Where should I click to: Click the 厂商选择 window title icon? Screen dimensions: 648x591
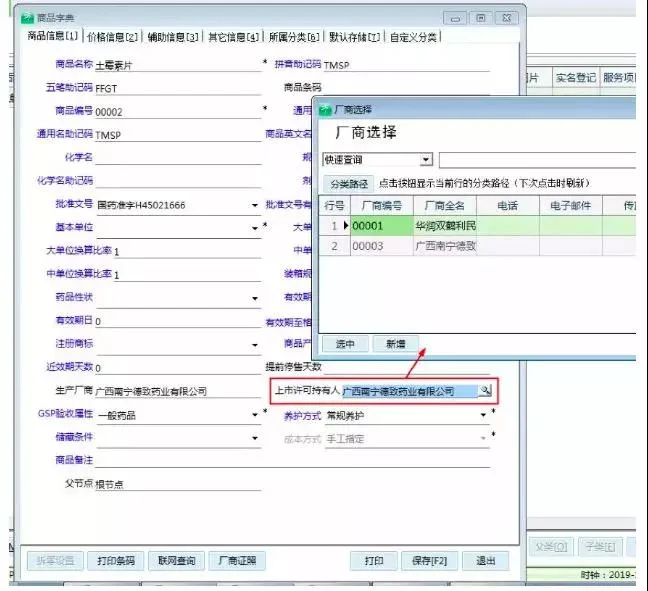(x=325, y=110)
